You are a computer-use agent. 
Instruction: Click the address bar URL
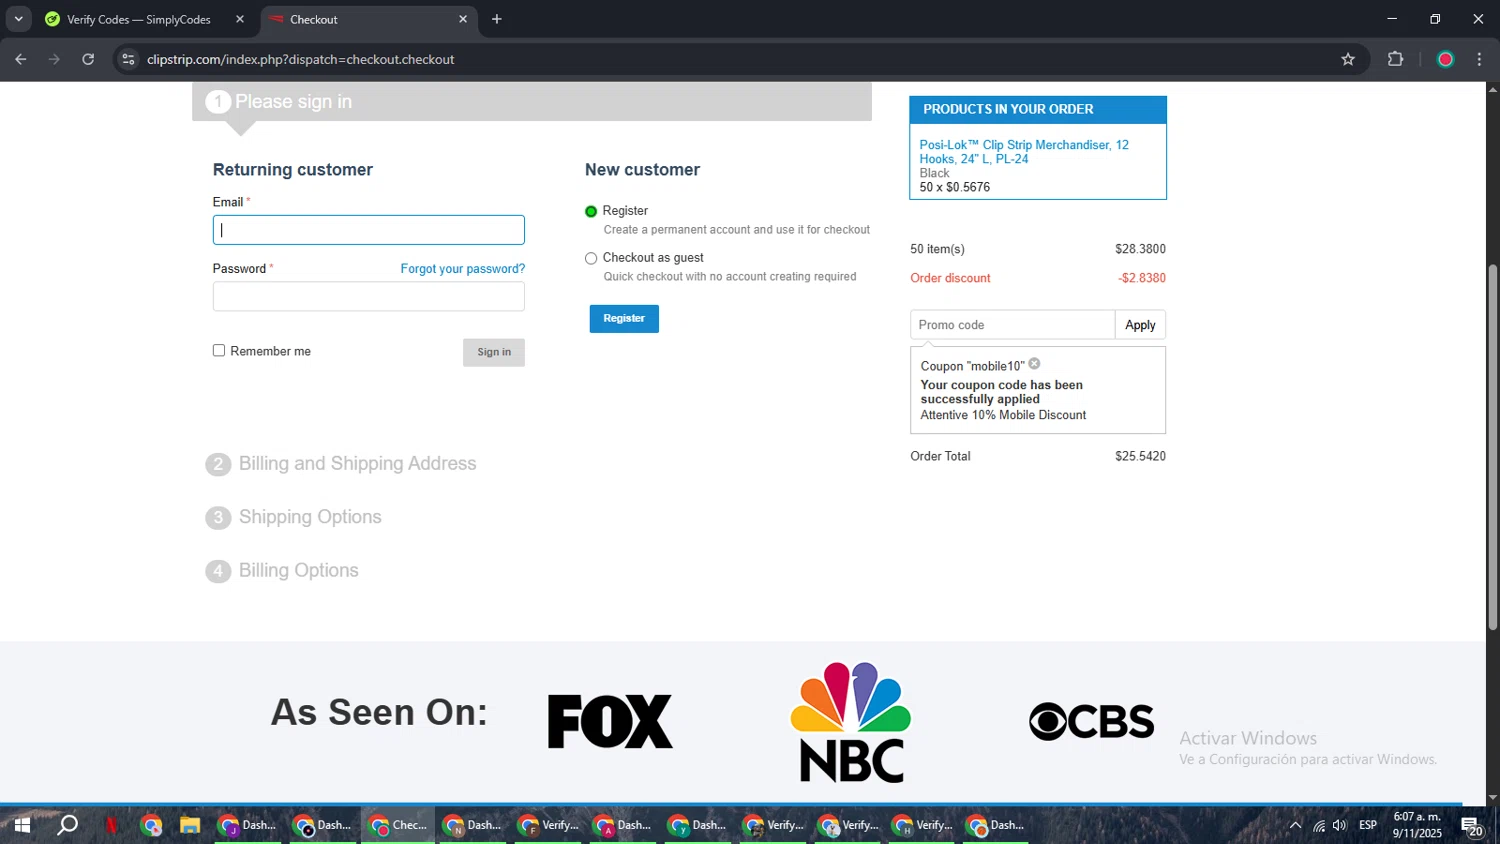coord(300,59)
